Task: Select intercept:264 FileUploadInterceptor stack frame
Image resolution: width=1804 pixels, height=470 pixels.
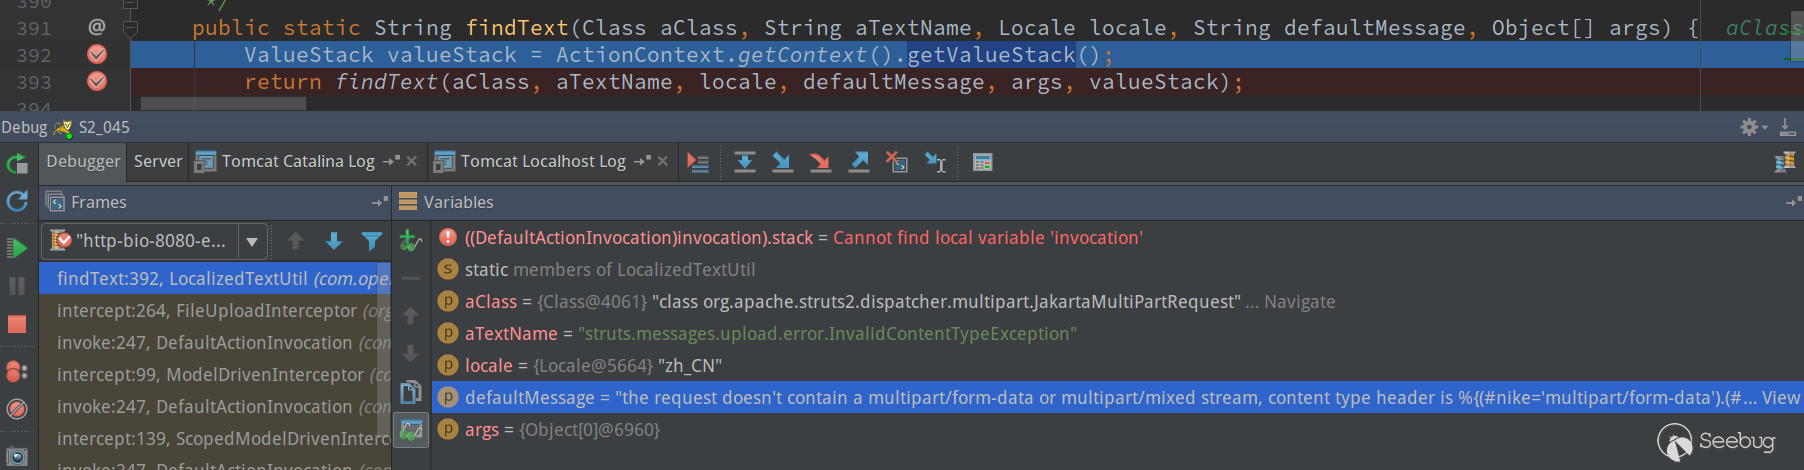Action: (215, 311)
